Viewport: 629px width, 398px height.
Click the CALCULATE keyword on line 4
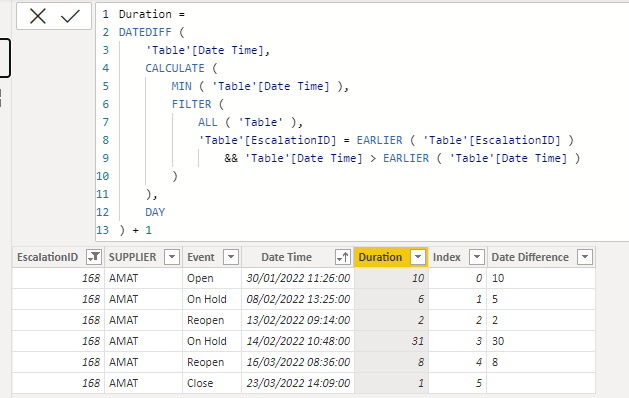pyautogui.click(x=175, y=68)
